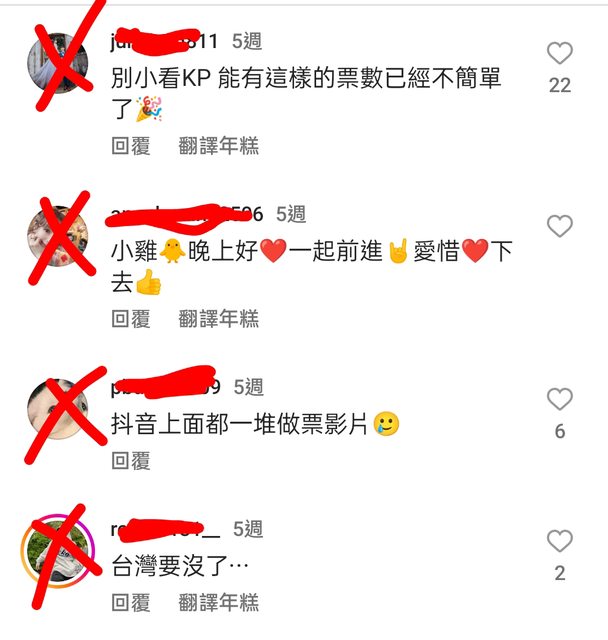The height and width of the screenshot is (640, 608).
Task: Open first commenter's profile picture
Action: (x=58, y=63)
